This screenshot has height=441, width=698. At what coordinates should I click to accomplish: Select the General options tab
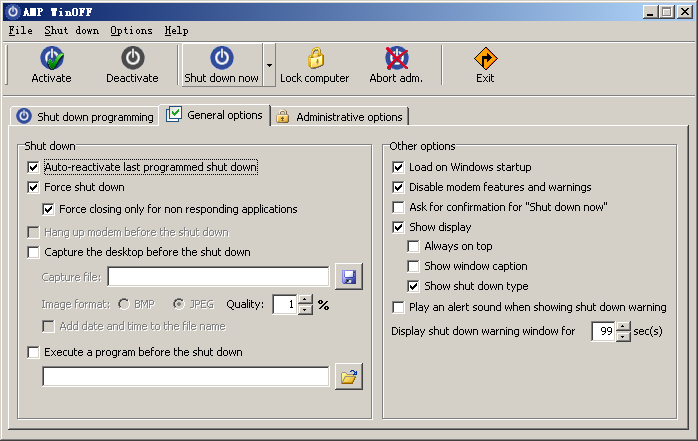[215, 115]
